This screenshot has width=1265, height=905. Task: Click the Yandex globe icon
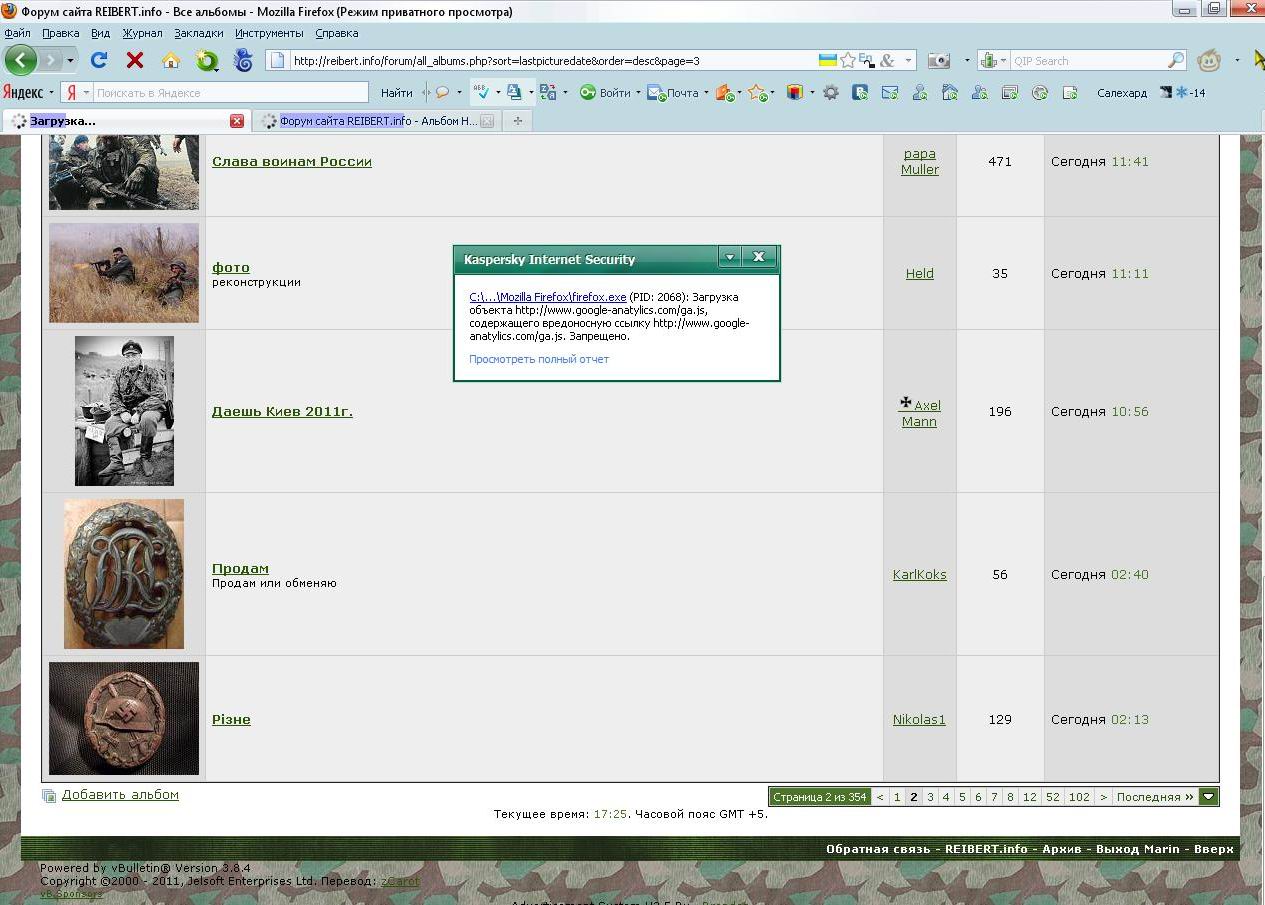pyautogui.click(x=1039, y=93)
